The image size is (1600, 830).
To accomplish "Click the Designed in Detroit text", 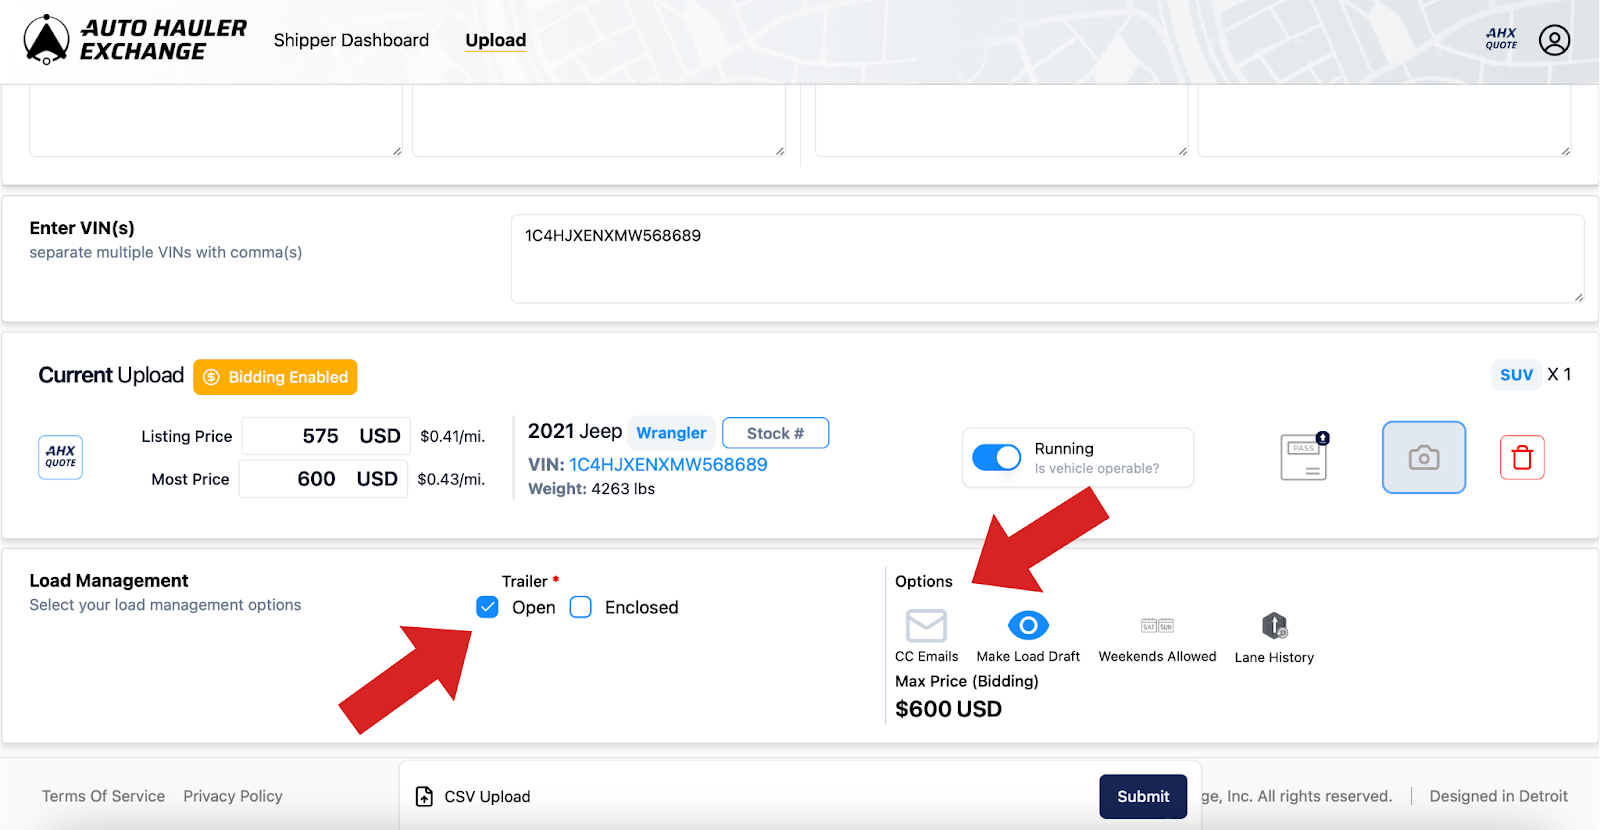I will tap(1498, 796).
